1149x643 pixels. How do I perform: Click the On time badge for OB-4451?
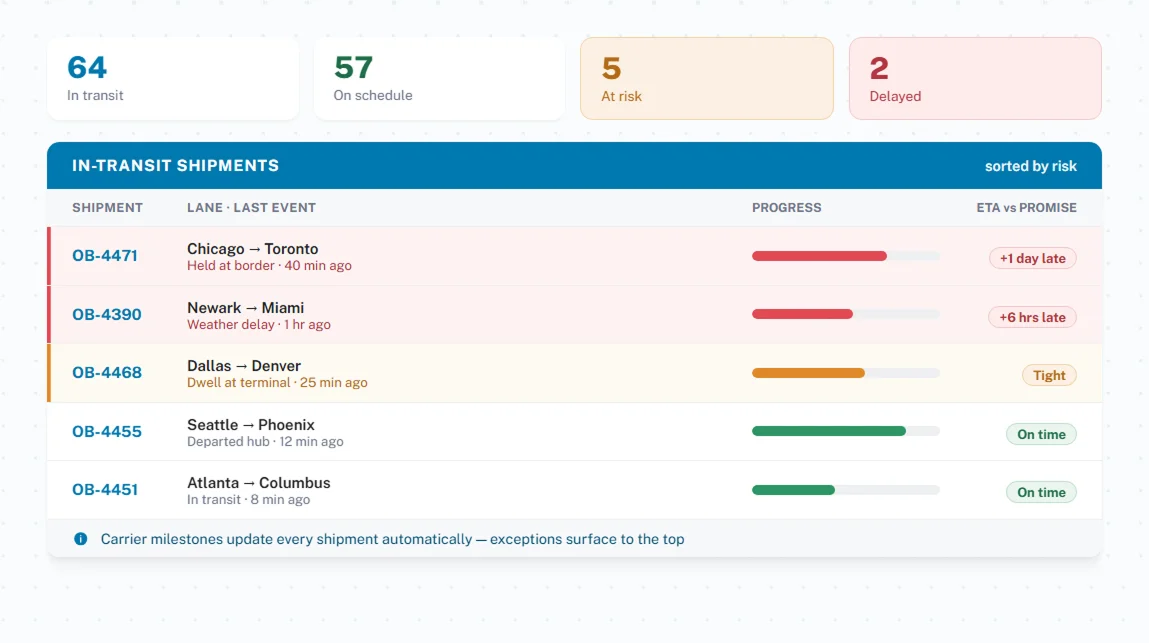tap(1041, 492)
